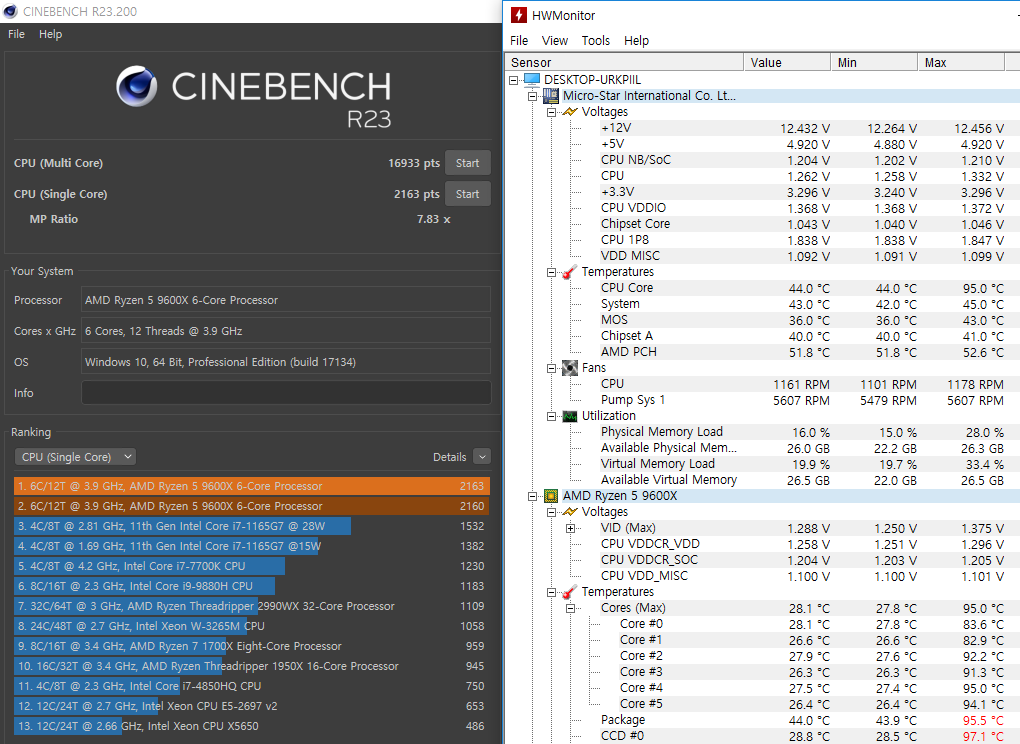Open HWMonitor Tools menu
The width and height of the screenshot is (1020, 744).
coord(596,40)
